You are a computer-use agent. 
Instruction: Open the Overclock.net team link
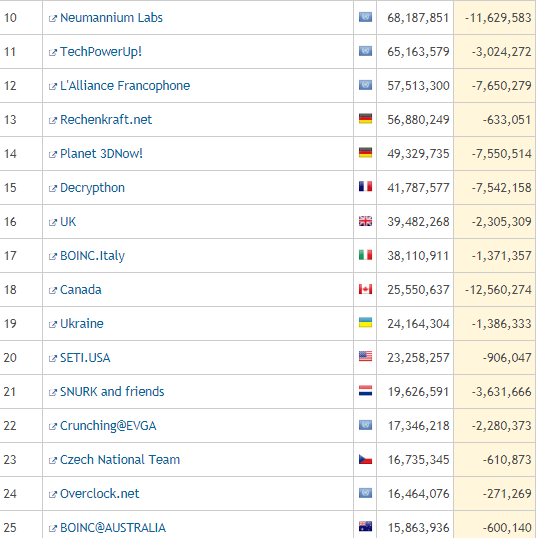click(x=100, y=494)
